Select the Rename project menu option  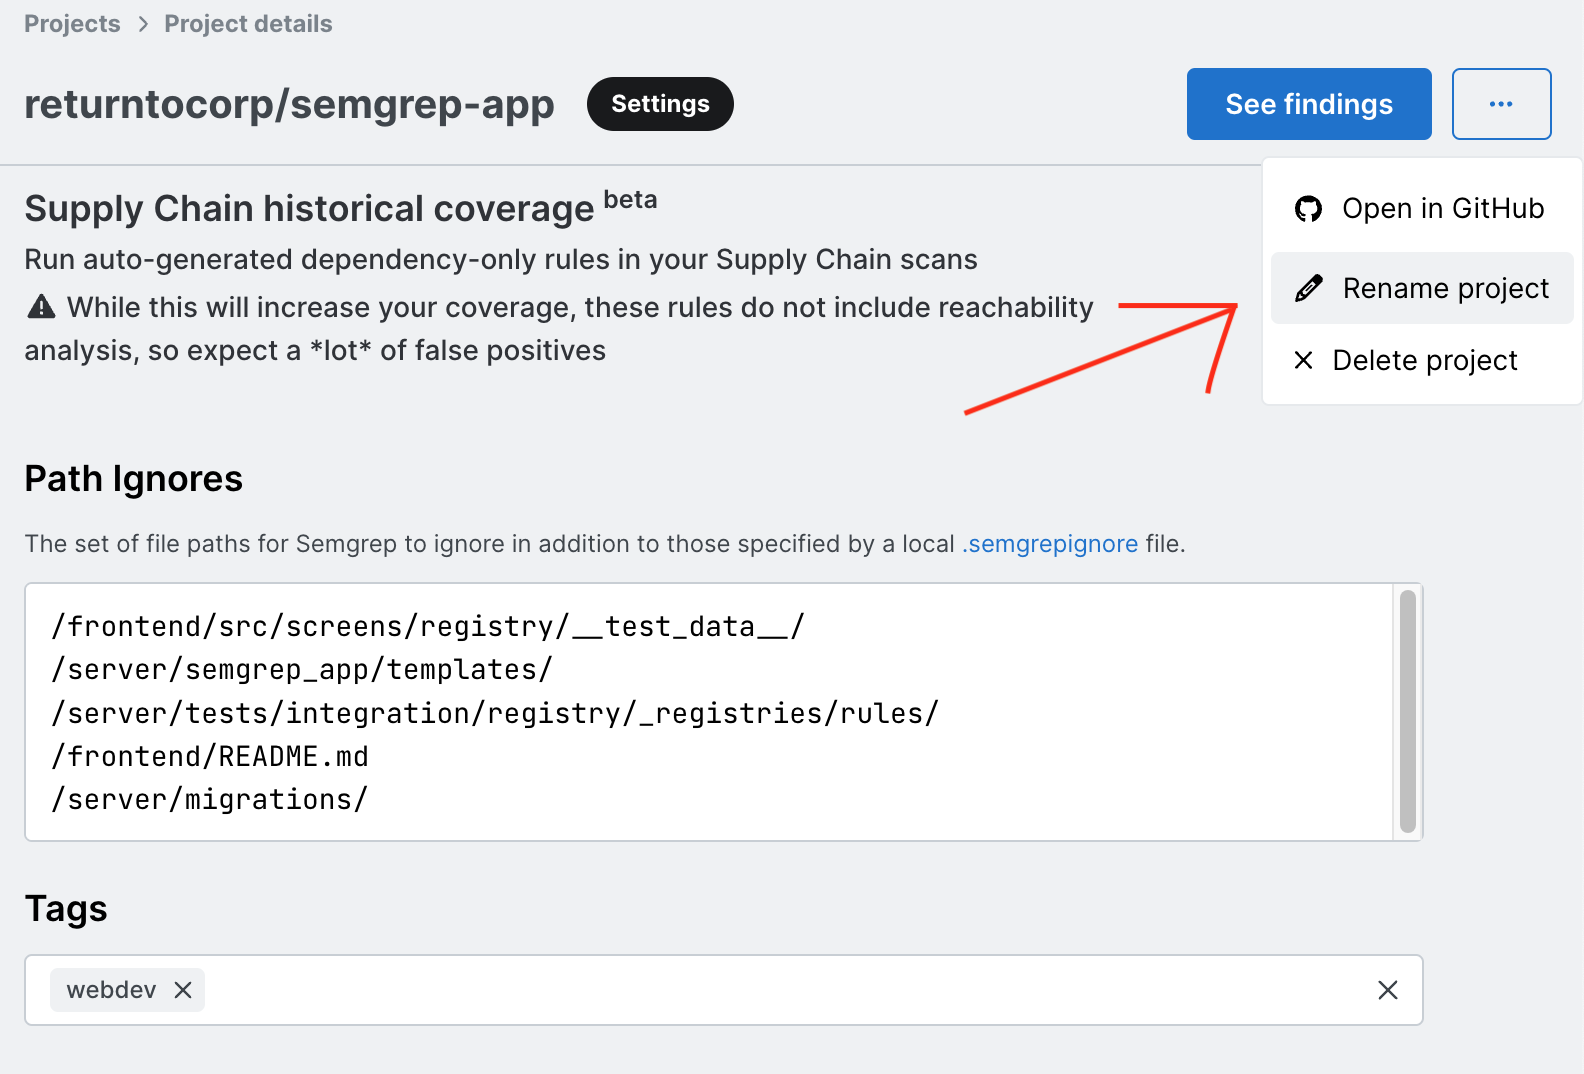[1445, 289]
